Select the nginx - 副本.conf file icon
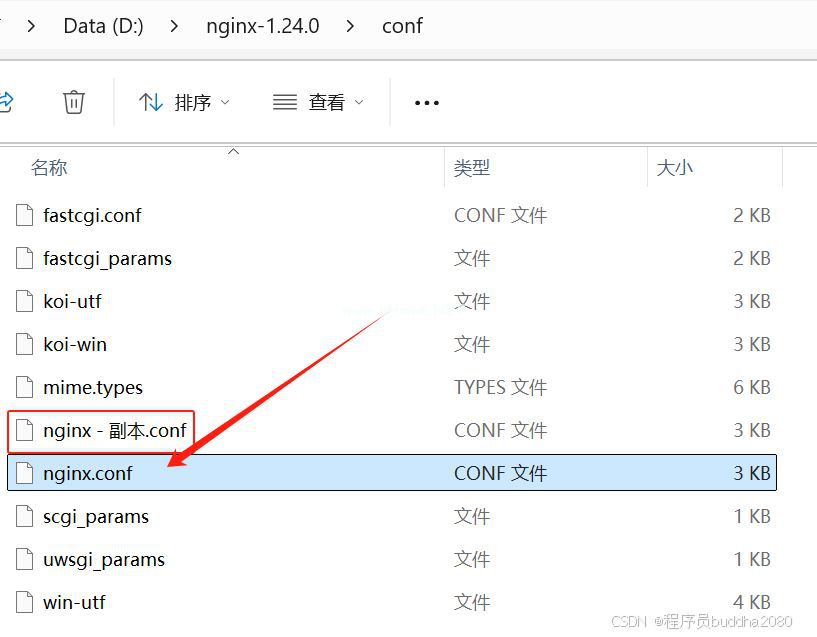Screen dimensions: 817x637 tap(24, 430)
